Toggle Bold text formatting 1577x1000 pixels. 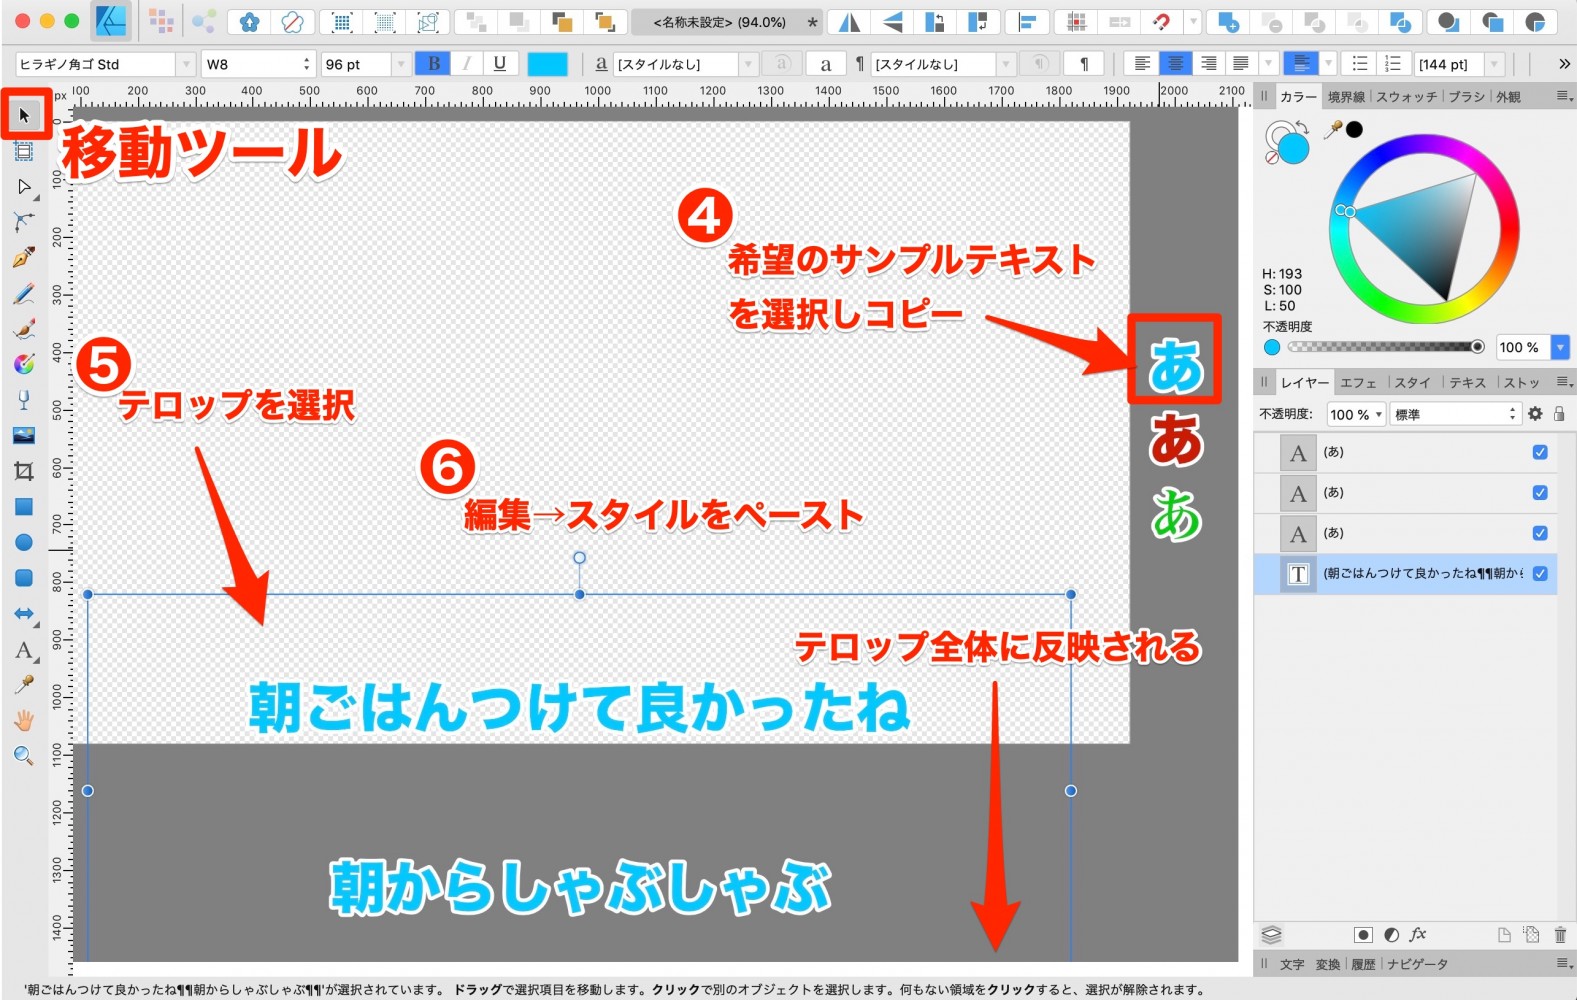433,64
